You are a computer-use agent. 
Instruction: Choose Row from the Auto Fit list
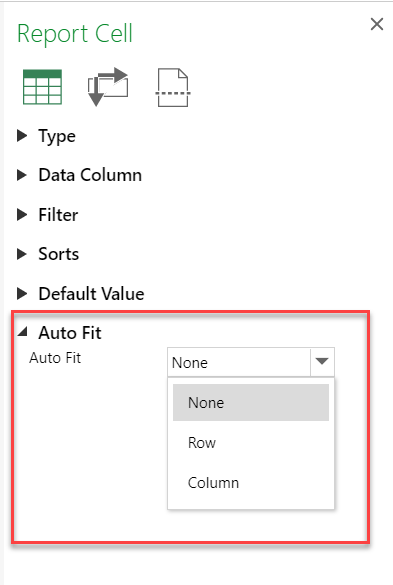tap(251, 443)
